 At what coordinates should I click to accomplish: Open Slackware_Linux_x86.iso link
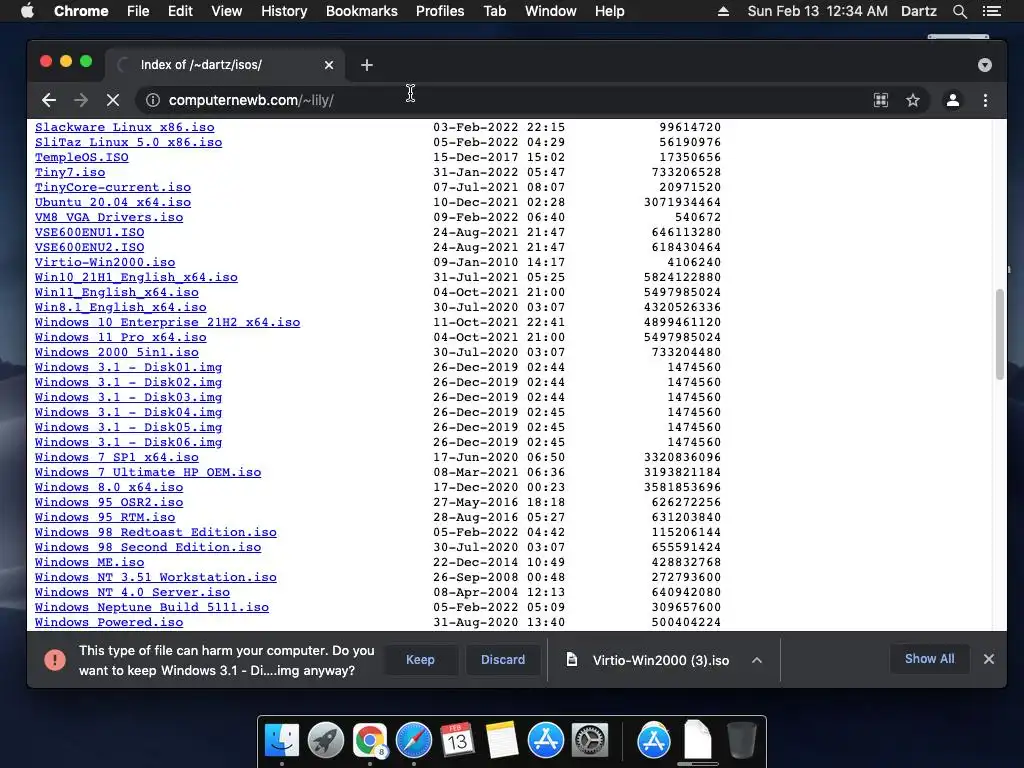pyautogui.click(x=125, y=127)
